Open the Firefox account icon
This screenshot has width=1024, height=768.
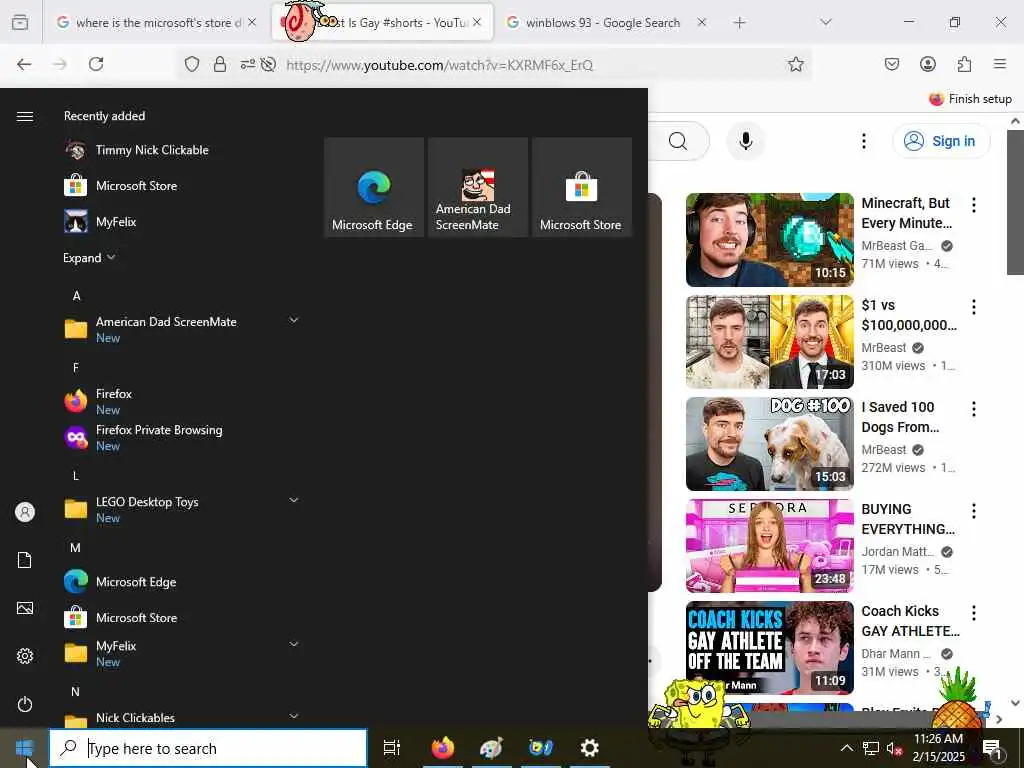coord(927,64)
